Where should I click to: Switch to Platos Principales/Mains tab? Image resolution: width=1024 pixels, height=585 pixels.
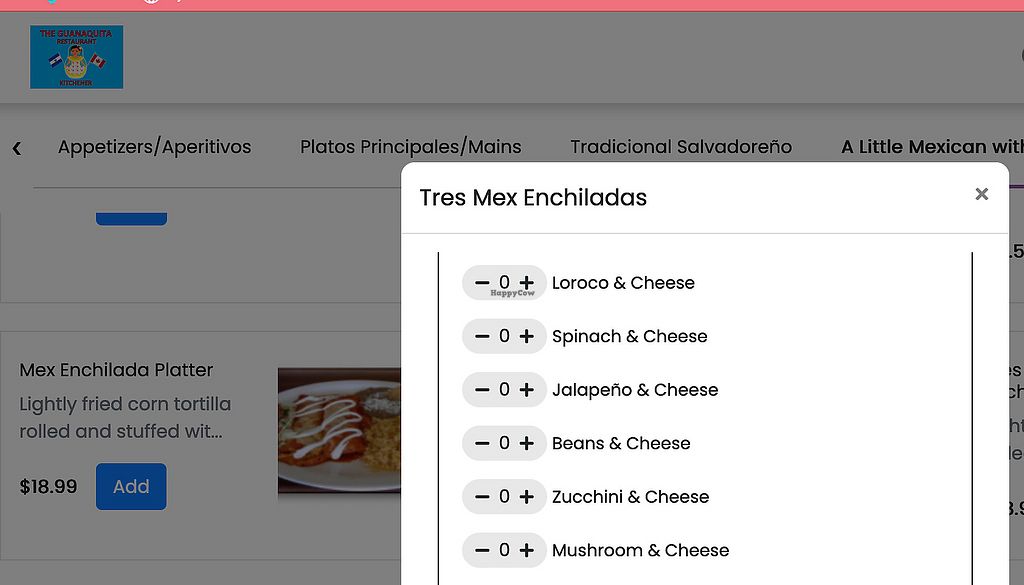pyautogui.click(x=410, y=147)
